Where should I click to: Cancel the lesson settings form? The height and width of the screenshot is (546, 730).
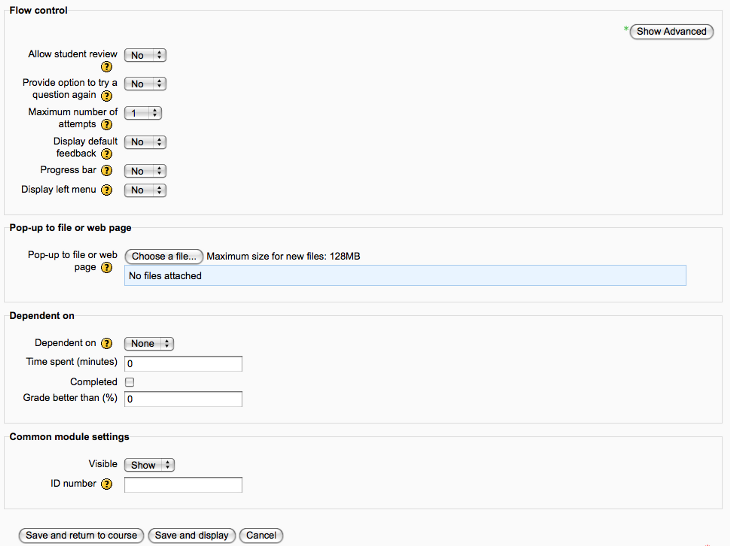(x=261, y=536)
